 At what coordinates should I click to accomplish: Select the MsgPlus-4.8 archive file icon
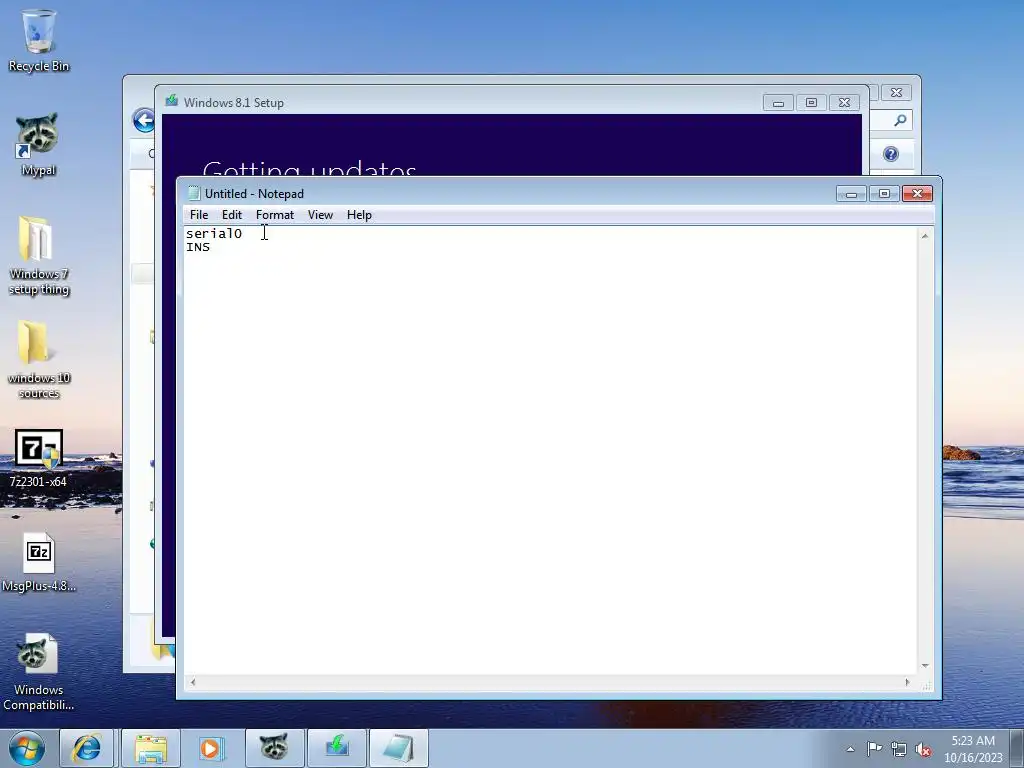(39, 562)
